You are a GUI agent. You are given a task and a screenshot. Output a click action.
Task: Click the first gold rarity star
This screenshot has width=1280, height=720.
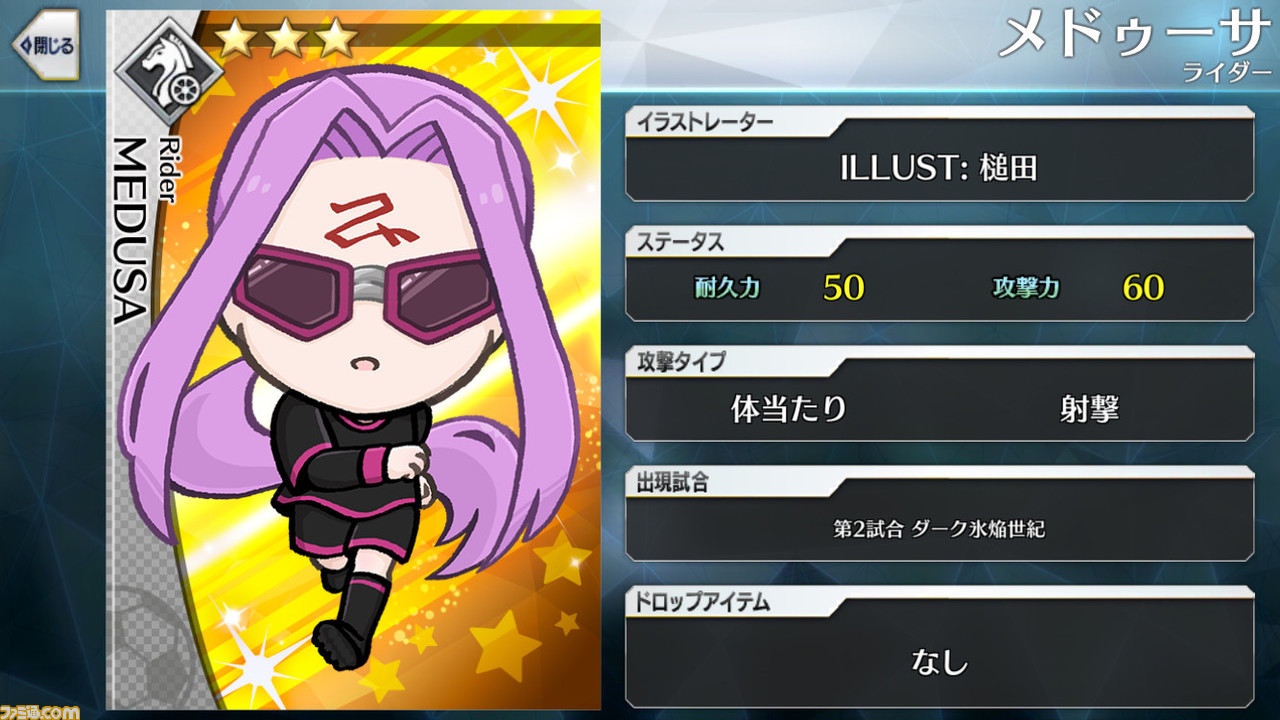point(237,40)
